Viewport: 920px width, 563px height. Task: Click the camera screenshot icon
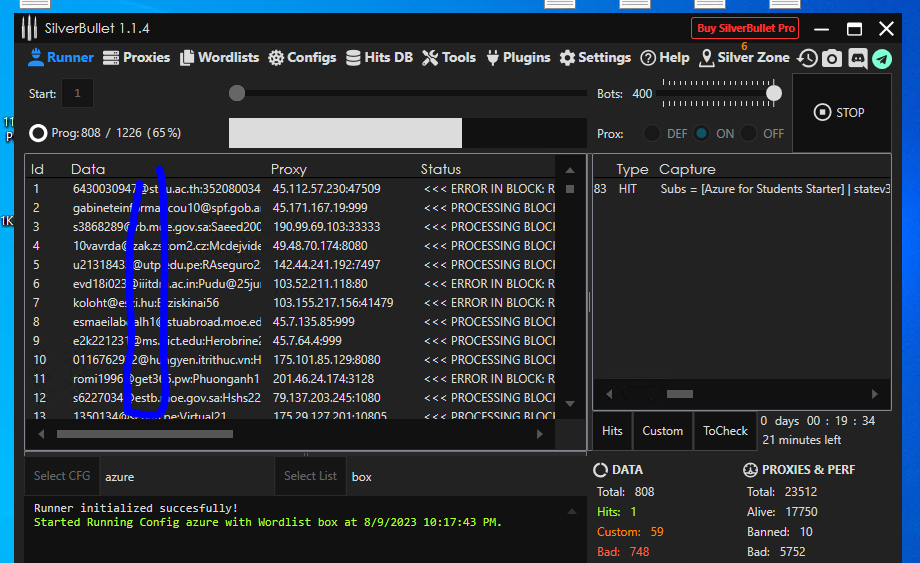point(832,58)
